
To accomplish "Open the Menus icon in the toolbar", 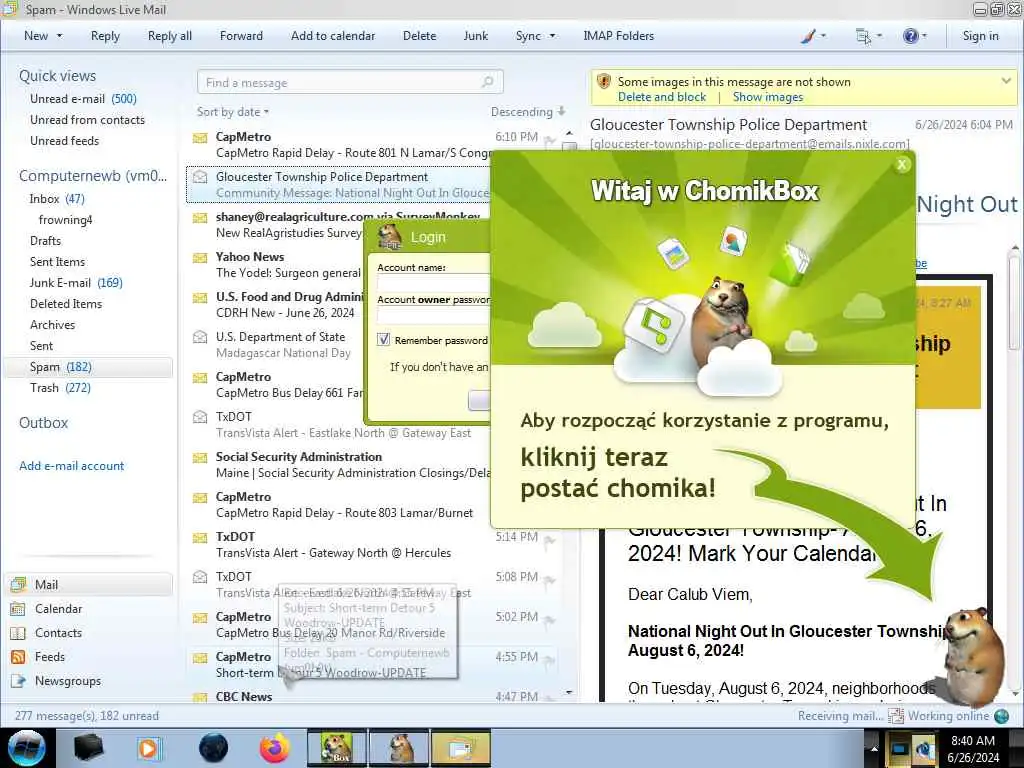I will coord(863,36).
